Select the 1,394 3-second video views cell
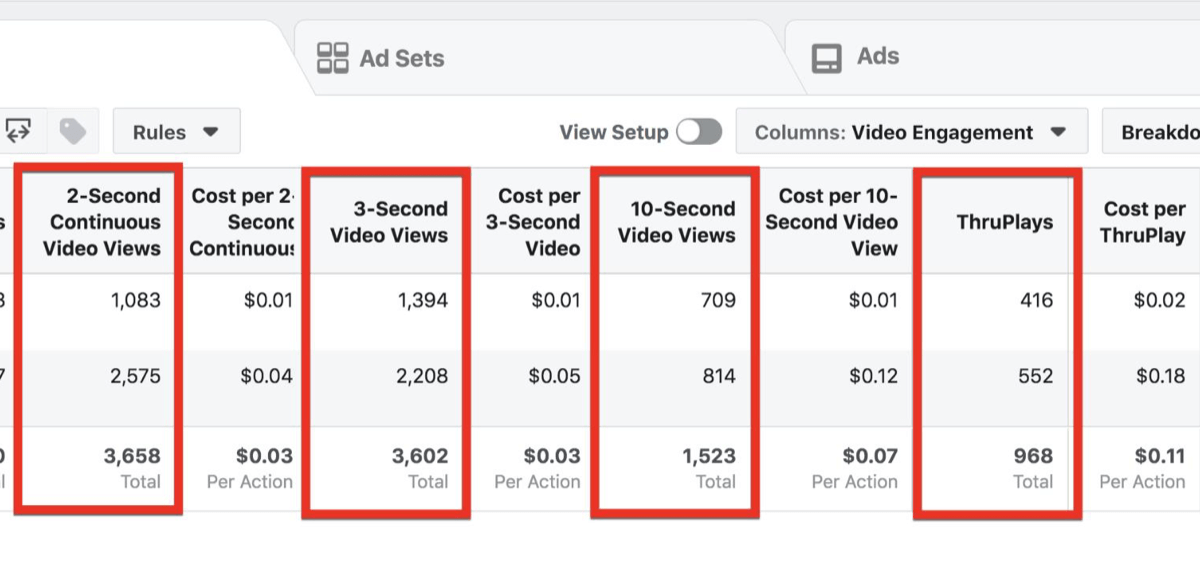Screen dimensions: 1200x572 (x=420, y=300)
